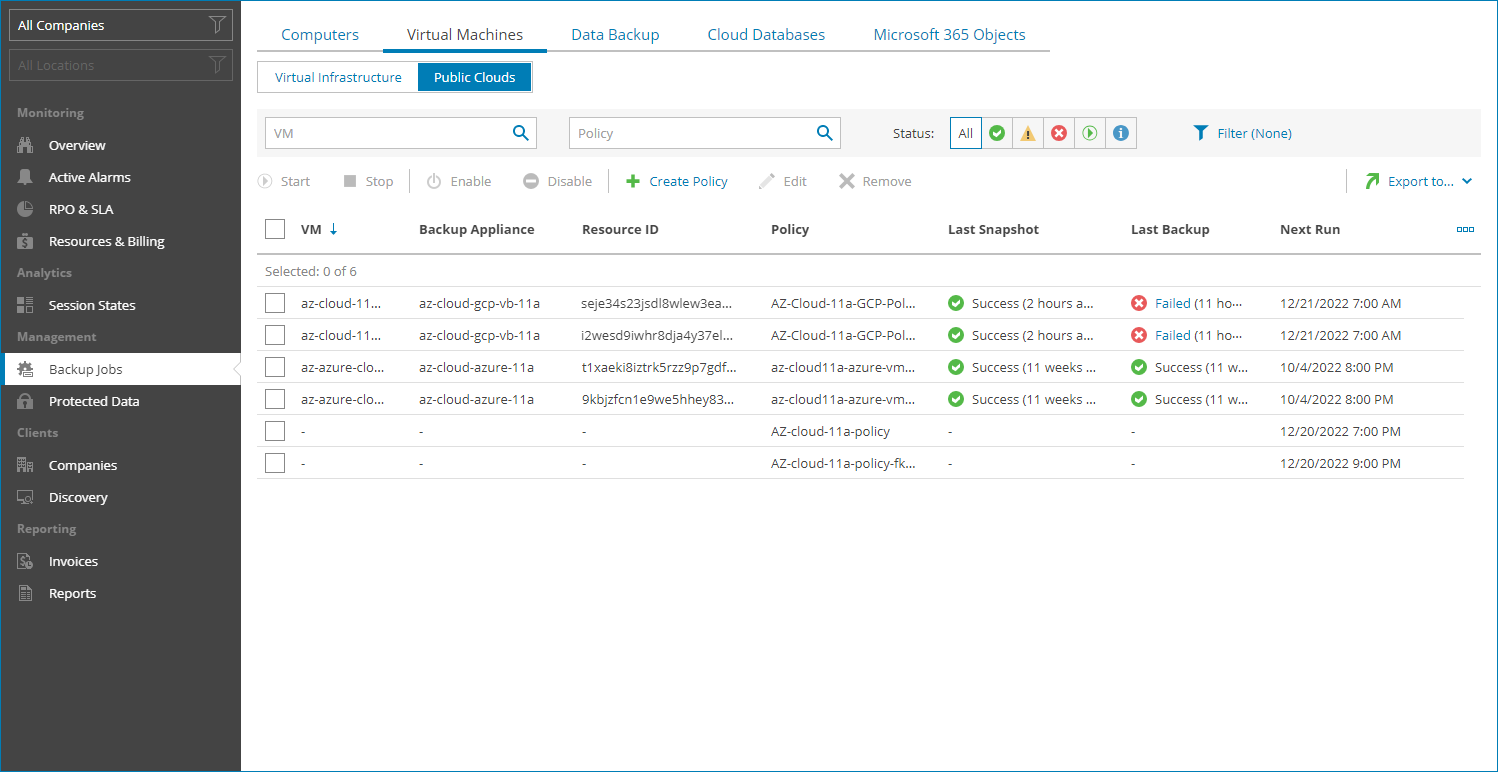Select checkbox for Resource ID seje34s23jsdl8wlew3ea
This screenshot has width=1498, height=772.
[x=275, y=303]
